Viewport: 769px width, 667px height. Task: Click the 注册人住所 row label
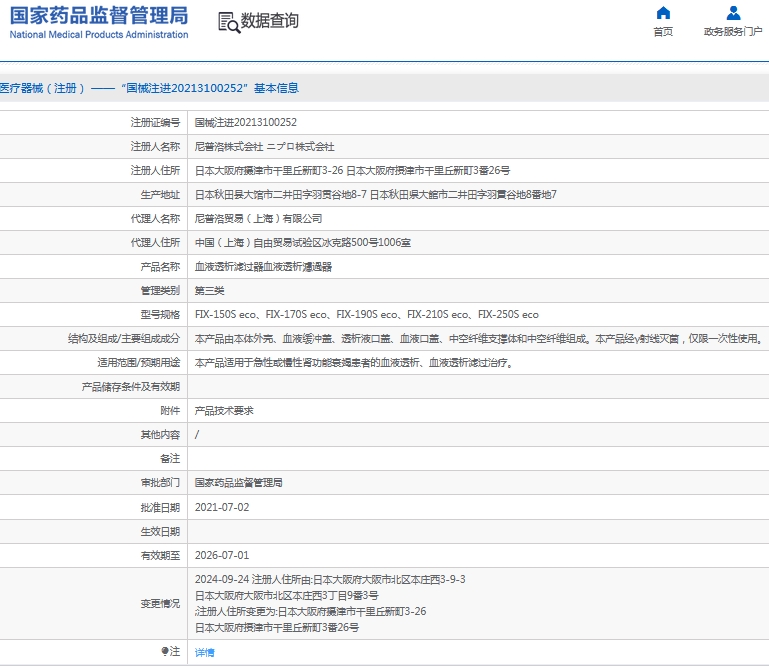[155, 171]
